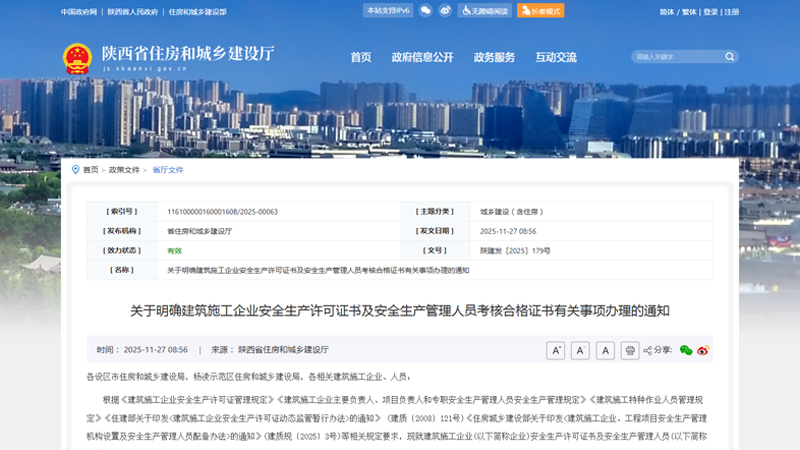Click the print icon
Viewport: 800px width, 450px height.
(630, 351)
